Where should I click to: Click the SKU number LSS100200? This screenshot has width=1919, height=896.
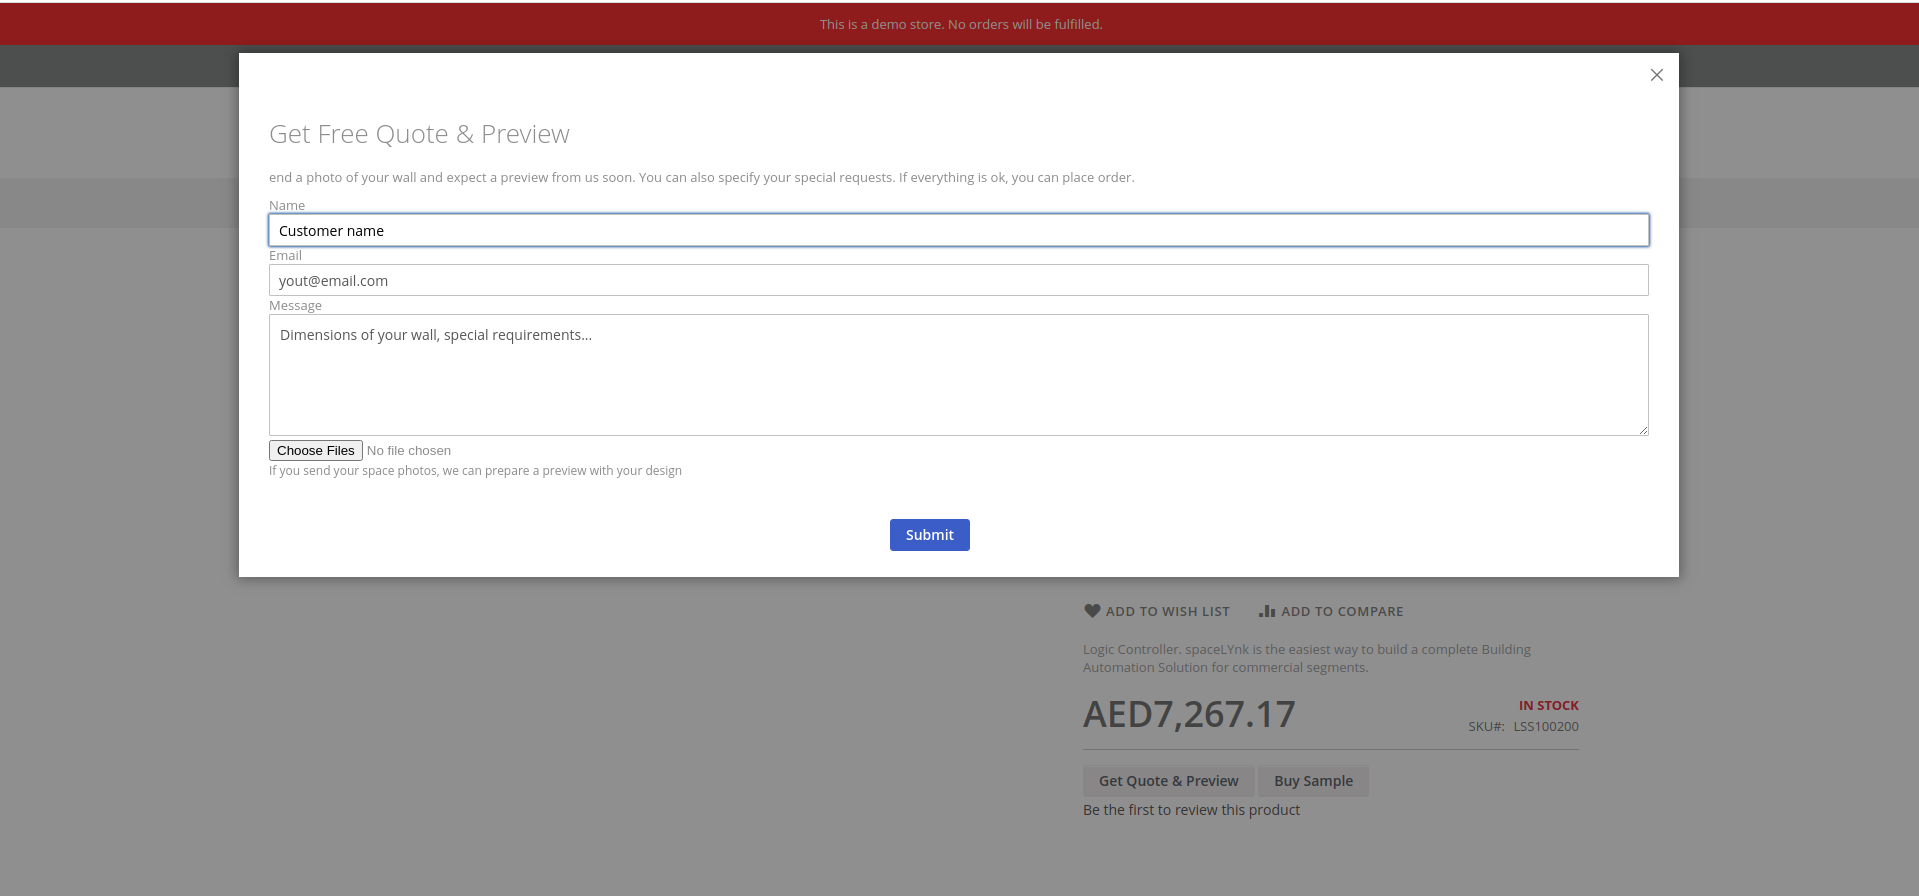[1545, 727]
